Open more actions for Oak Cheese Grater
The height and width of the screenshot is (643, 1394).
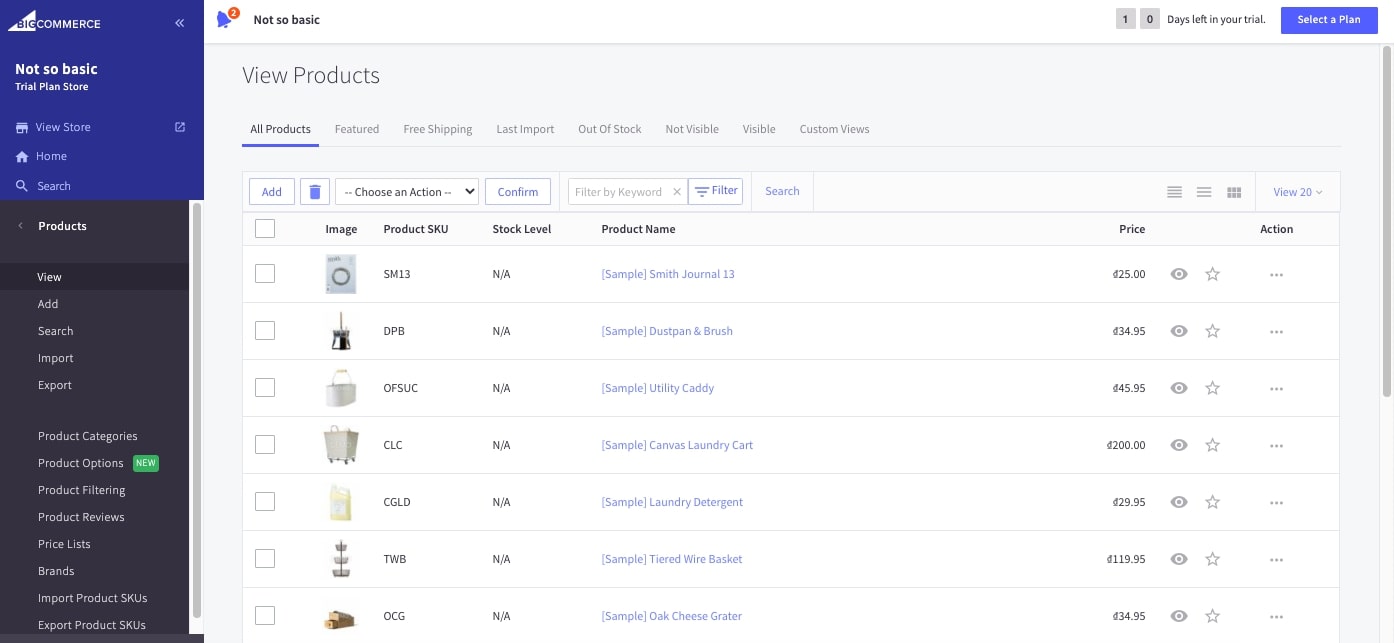coord(1276,616)
